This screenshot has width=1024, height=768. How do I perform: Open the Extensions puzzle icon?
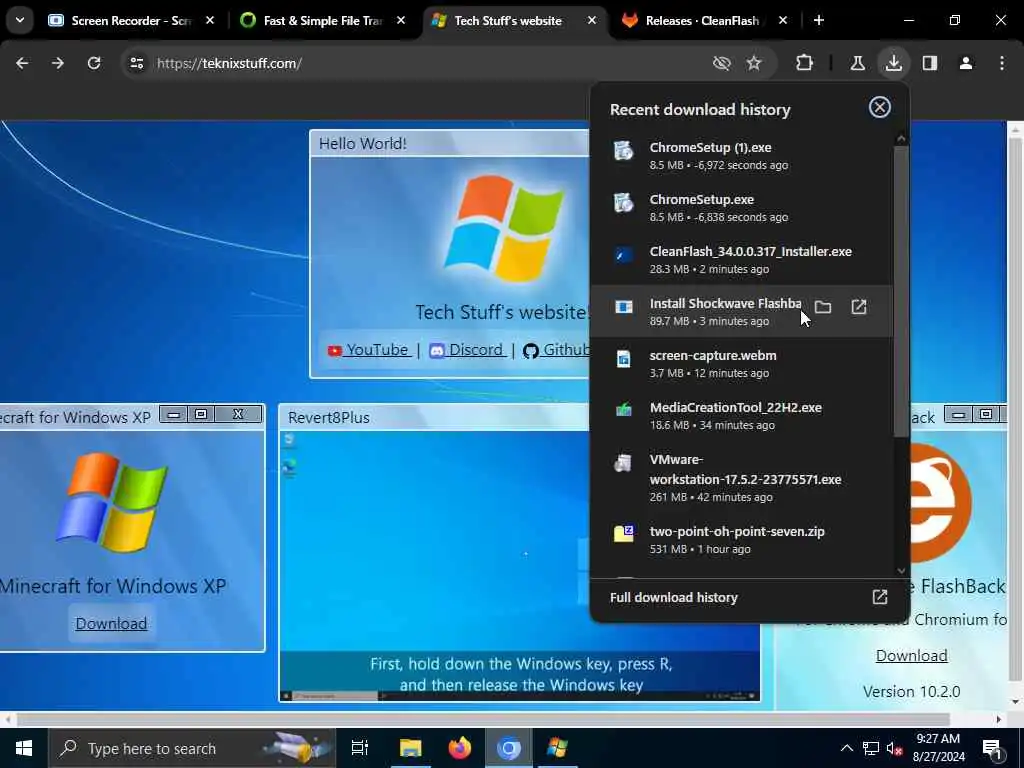coord(805,63)
